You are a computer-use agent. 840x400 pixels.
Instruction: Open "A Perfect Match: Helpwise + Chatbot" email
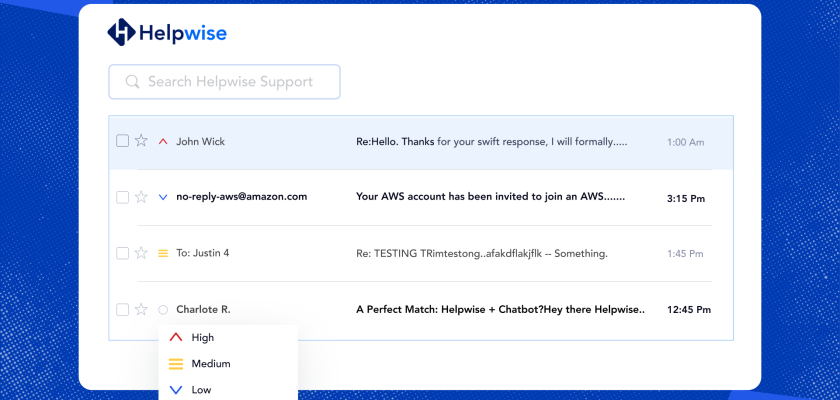500,310
